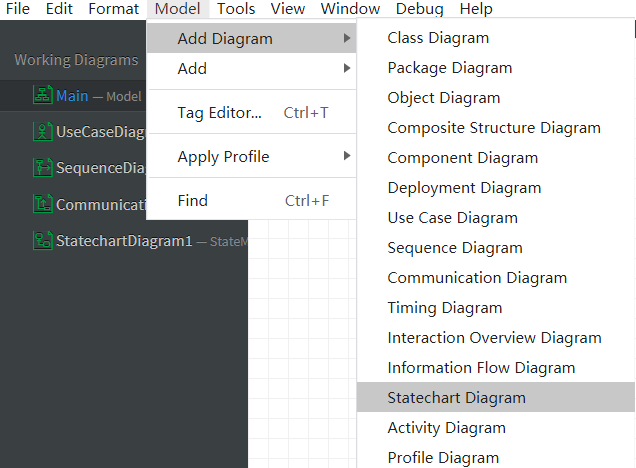Select StatechartDiagram1 row in Working Diagrams
The image size is (636, 468).
pyautogui.click(x=124, y=241)
